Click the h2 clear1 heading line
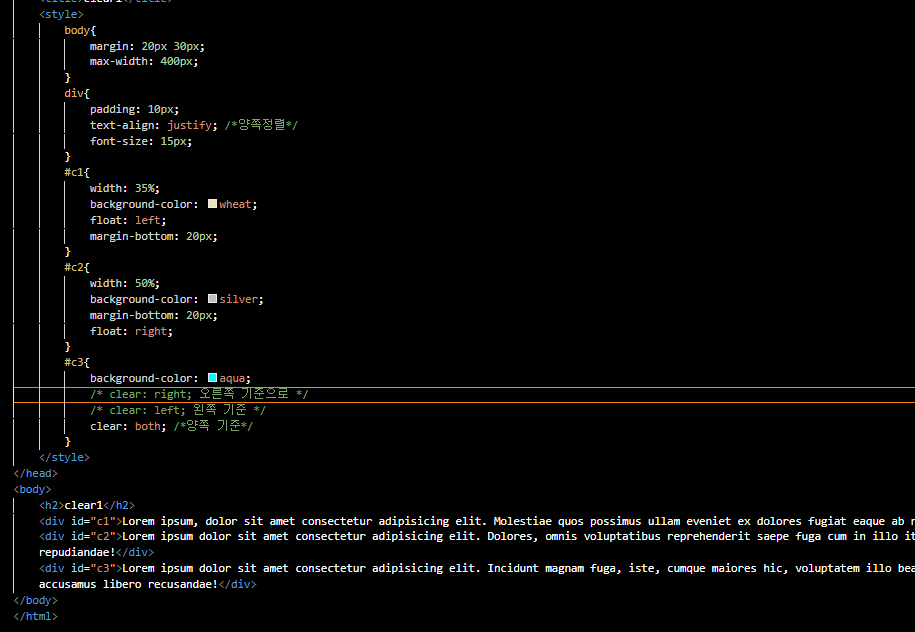Viewport: 915px width, 632px height. pos(86,505)
